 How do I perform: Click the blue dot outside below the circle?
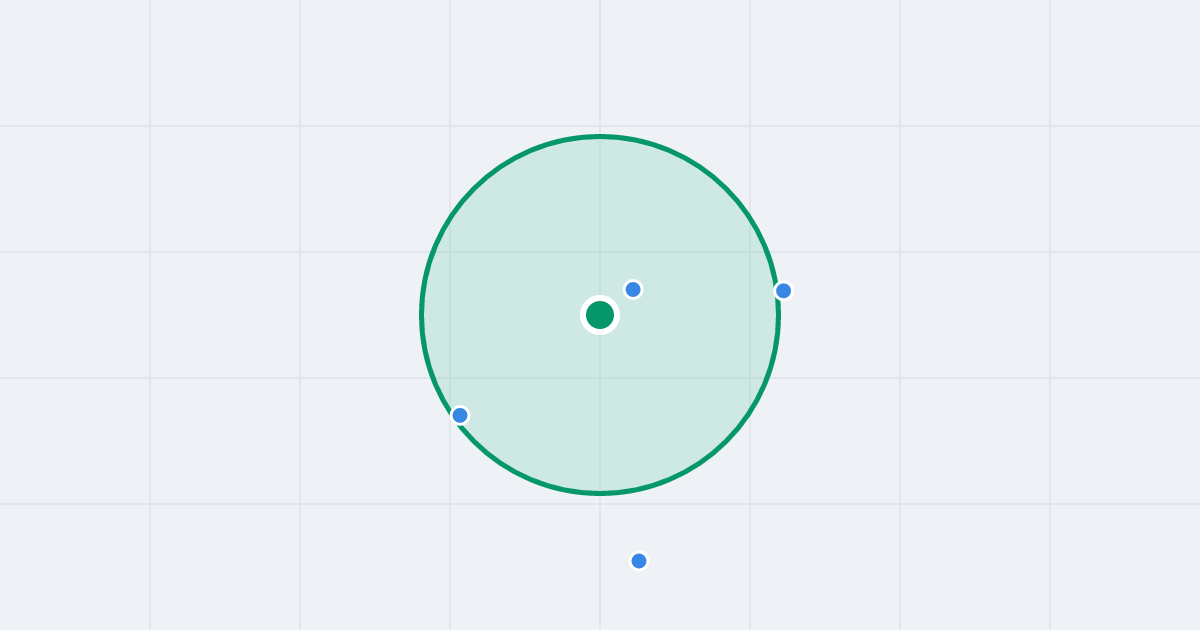tap(639, 561)
